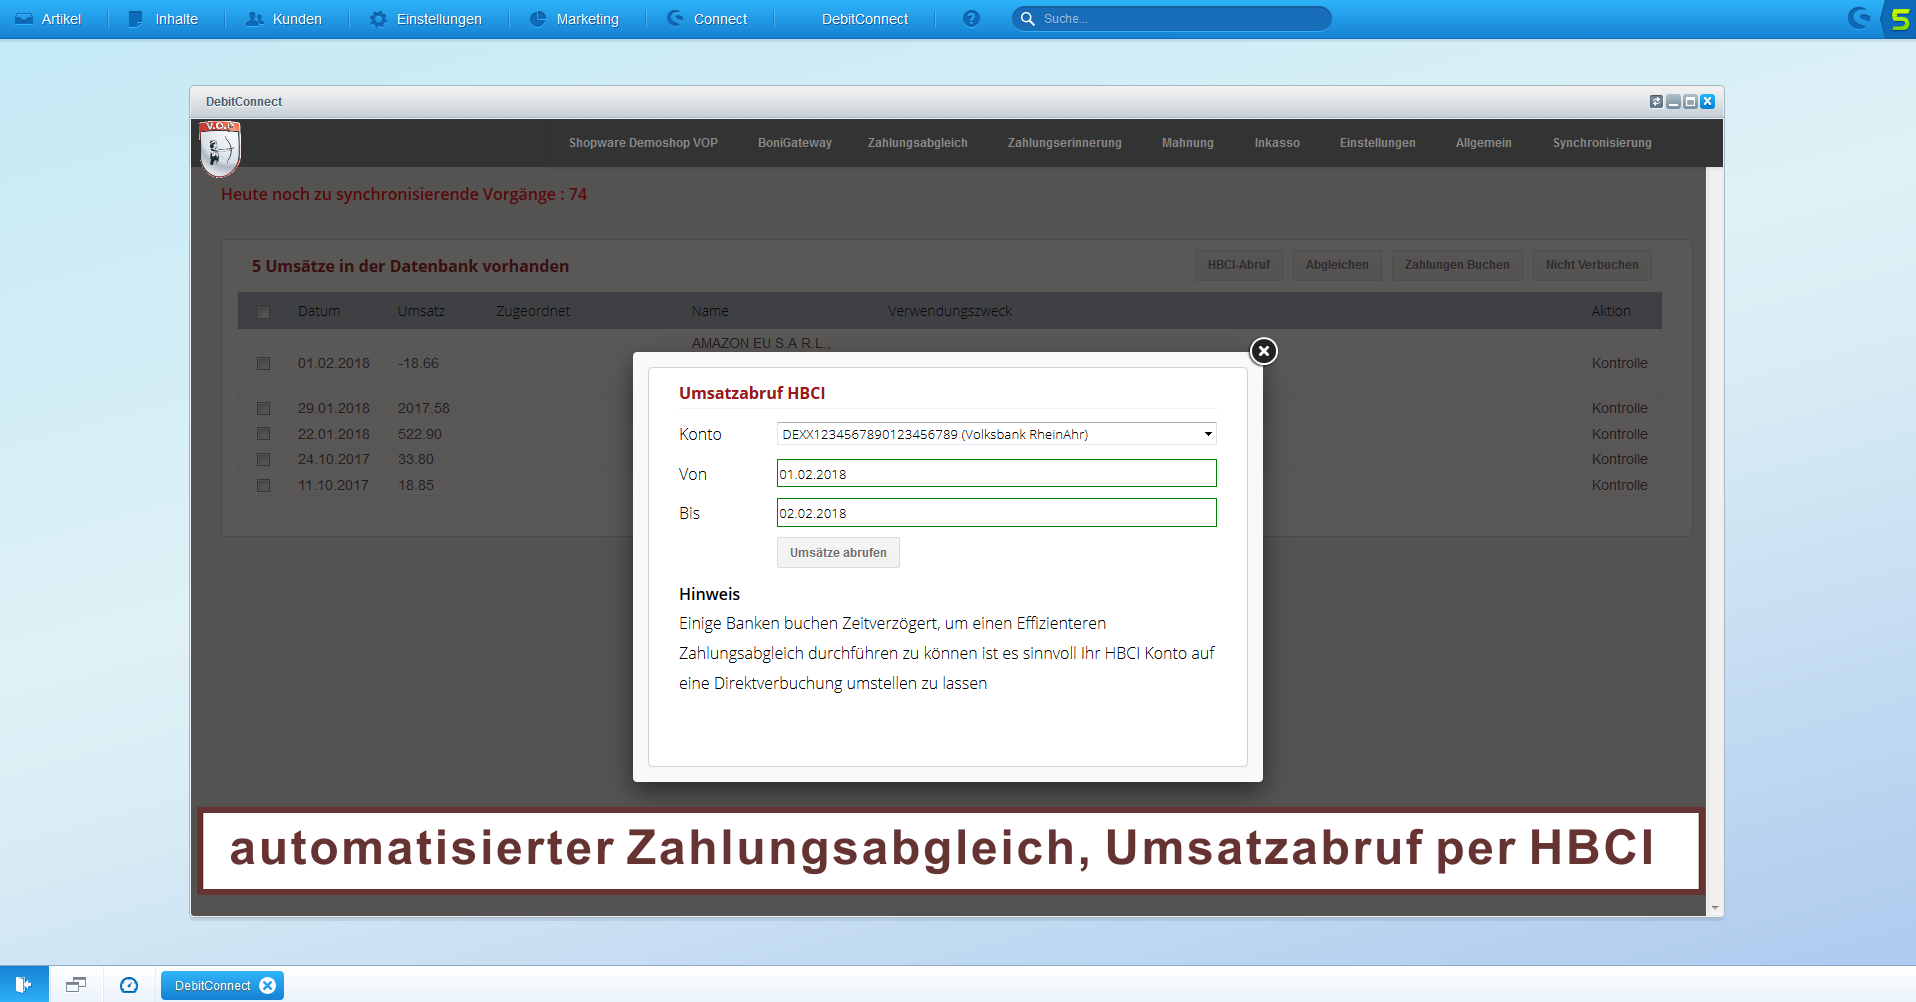Click the Shopware 5 logo icon
The width and height of the screenshot is (1916, 1002).
1900,19
